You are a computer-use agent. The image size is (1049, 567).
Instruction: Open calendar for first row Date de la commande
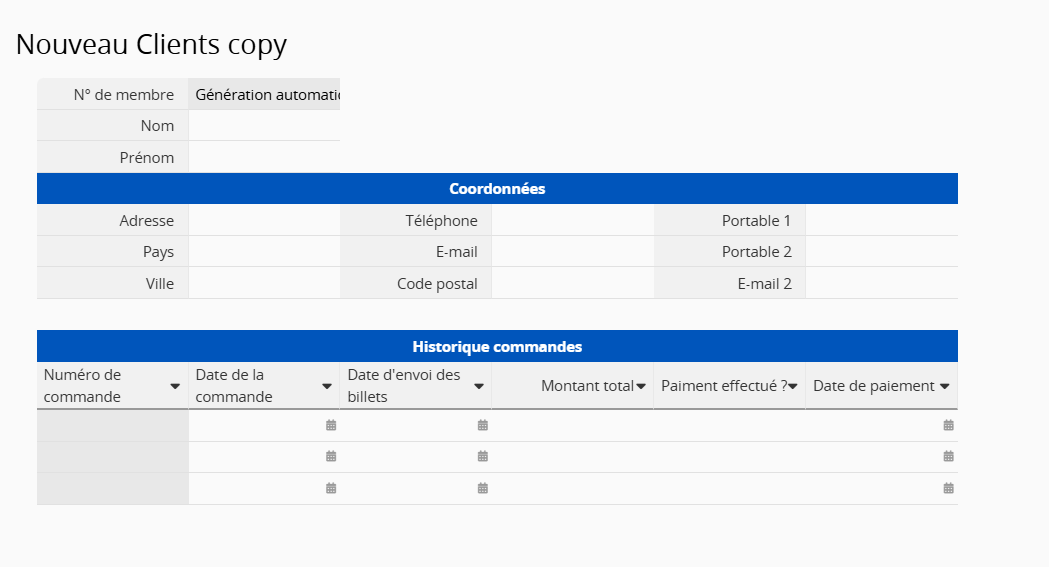[331, 425]
